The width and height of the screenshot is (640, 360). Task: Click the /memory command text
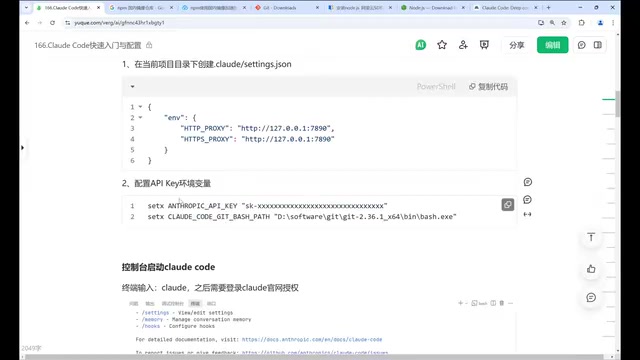tap(152, 319)
